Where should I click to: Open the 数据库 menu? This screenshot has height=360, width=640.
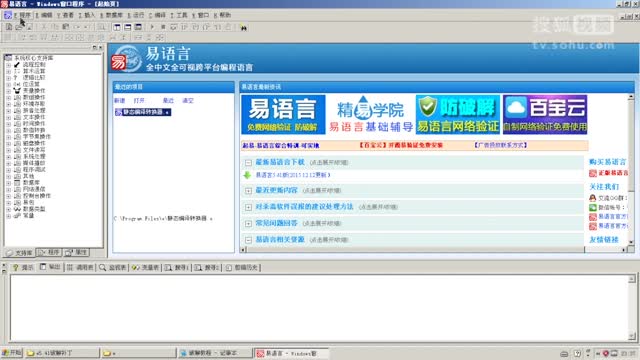pos(111,15)
